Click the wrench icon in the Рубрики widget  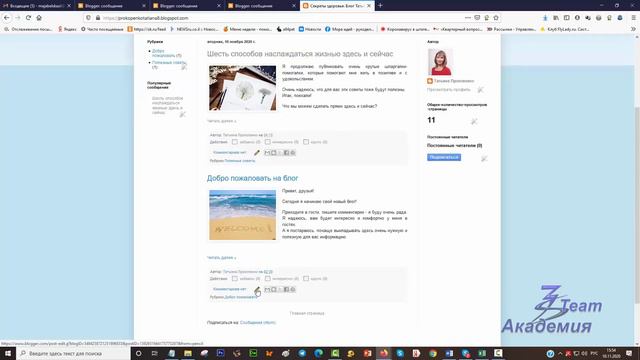point(184,67)
